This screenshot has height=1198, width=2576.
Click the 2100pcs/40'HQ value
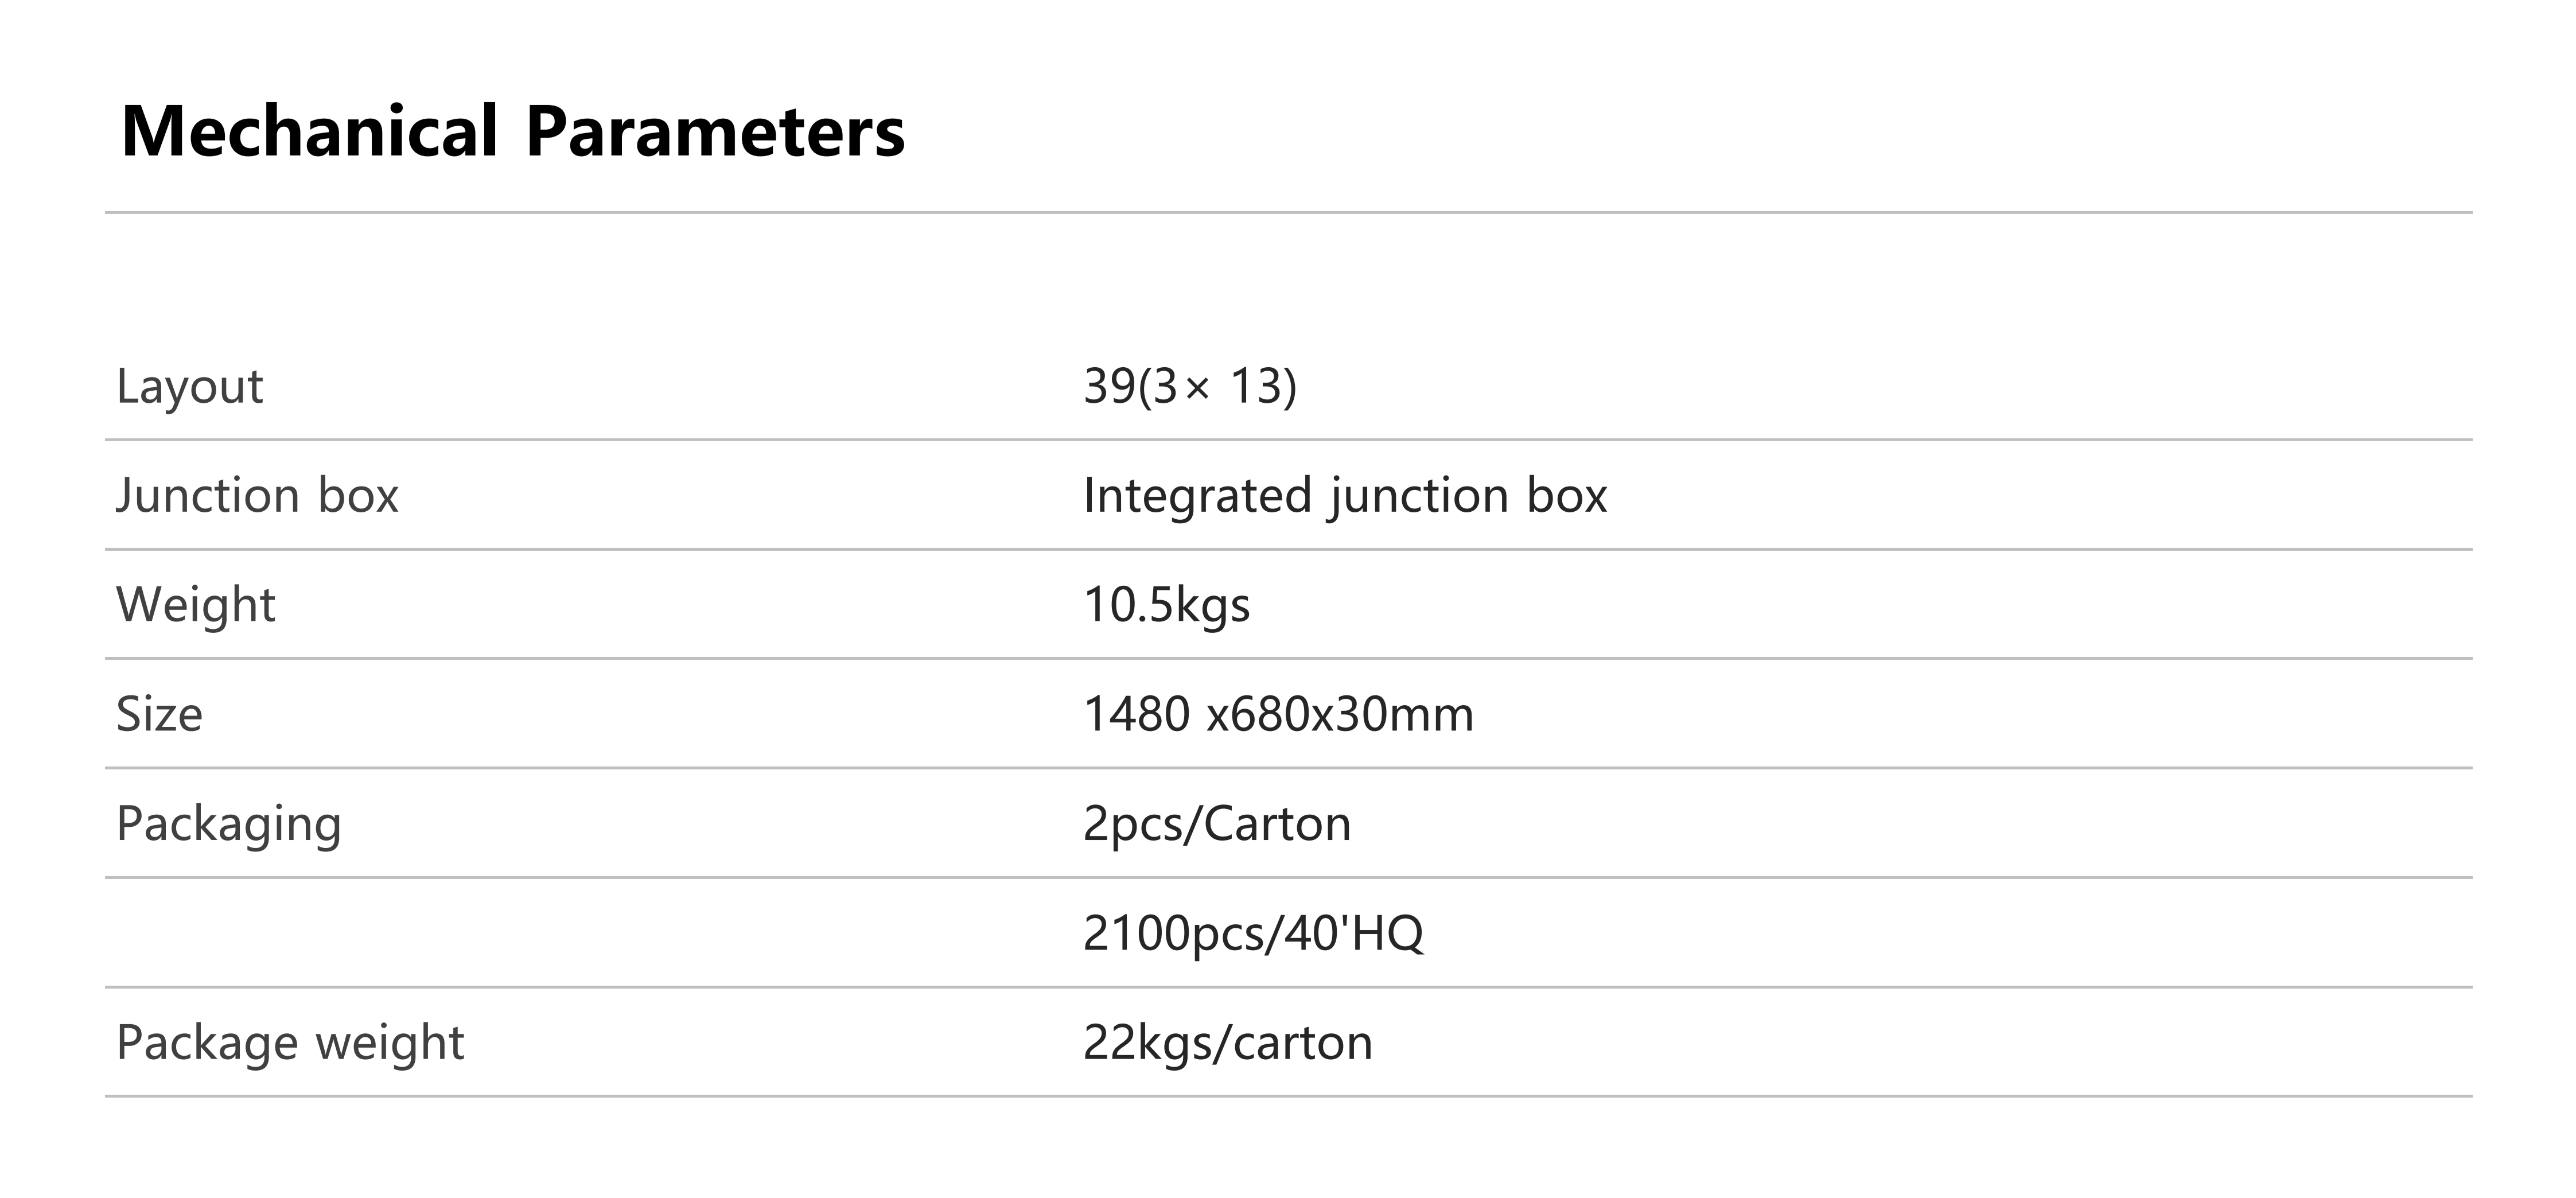click(1253, 933)
